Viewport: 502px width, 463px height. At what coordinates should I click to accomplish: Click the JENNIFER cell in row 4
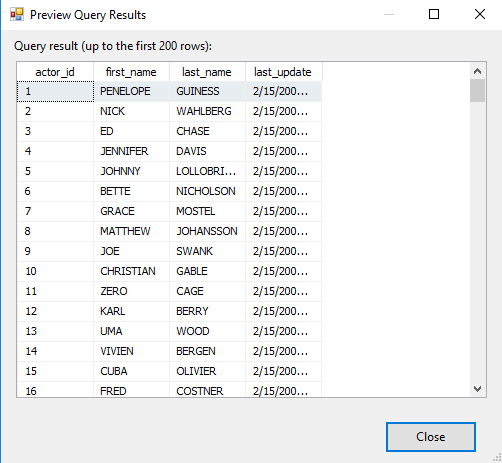[131, 151]
